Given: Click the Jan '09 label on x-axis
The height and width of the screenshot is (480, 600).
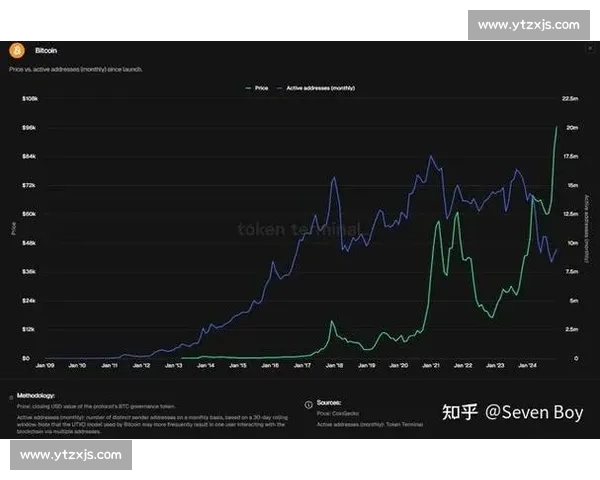Looking at the screenshot, I should (x=47, y=367).
